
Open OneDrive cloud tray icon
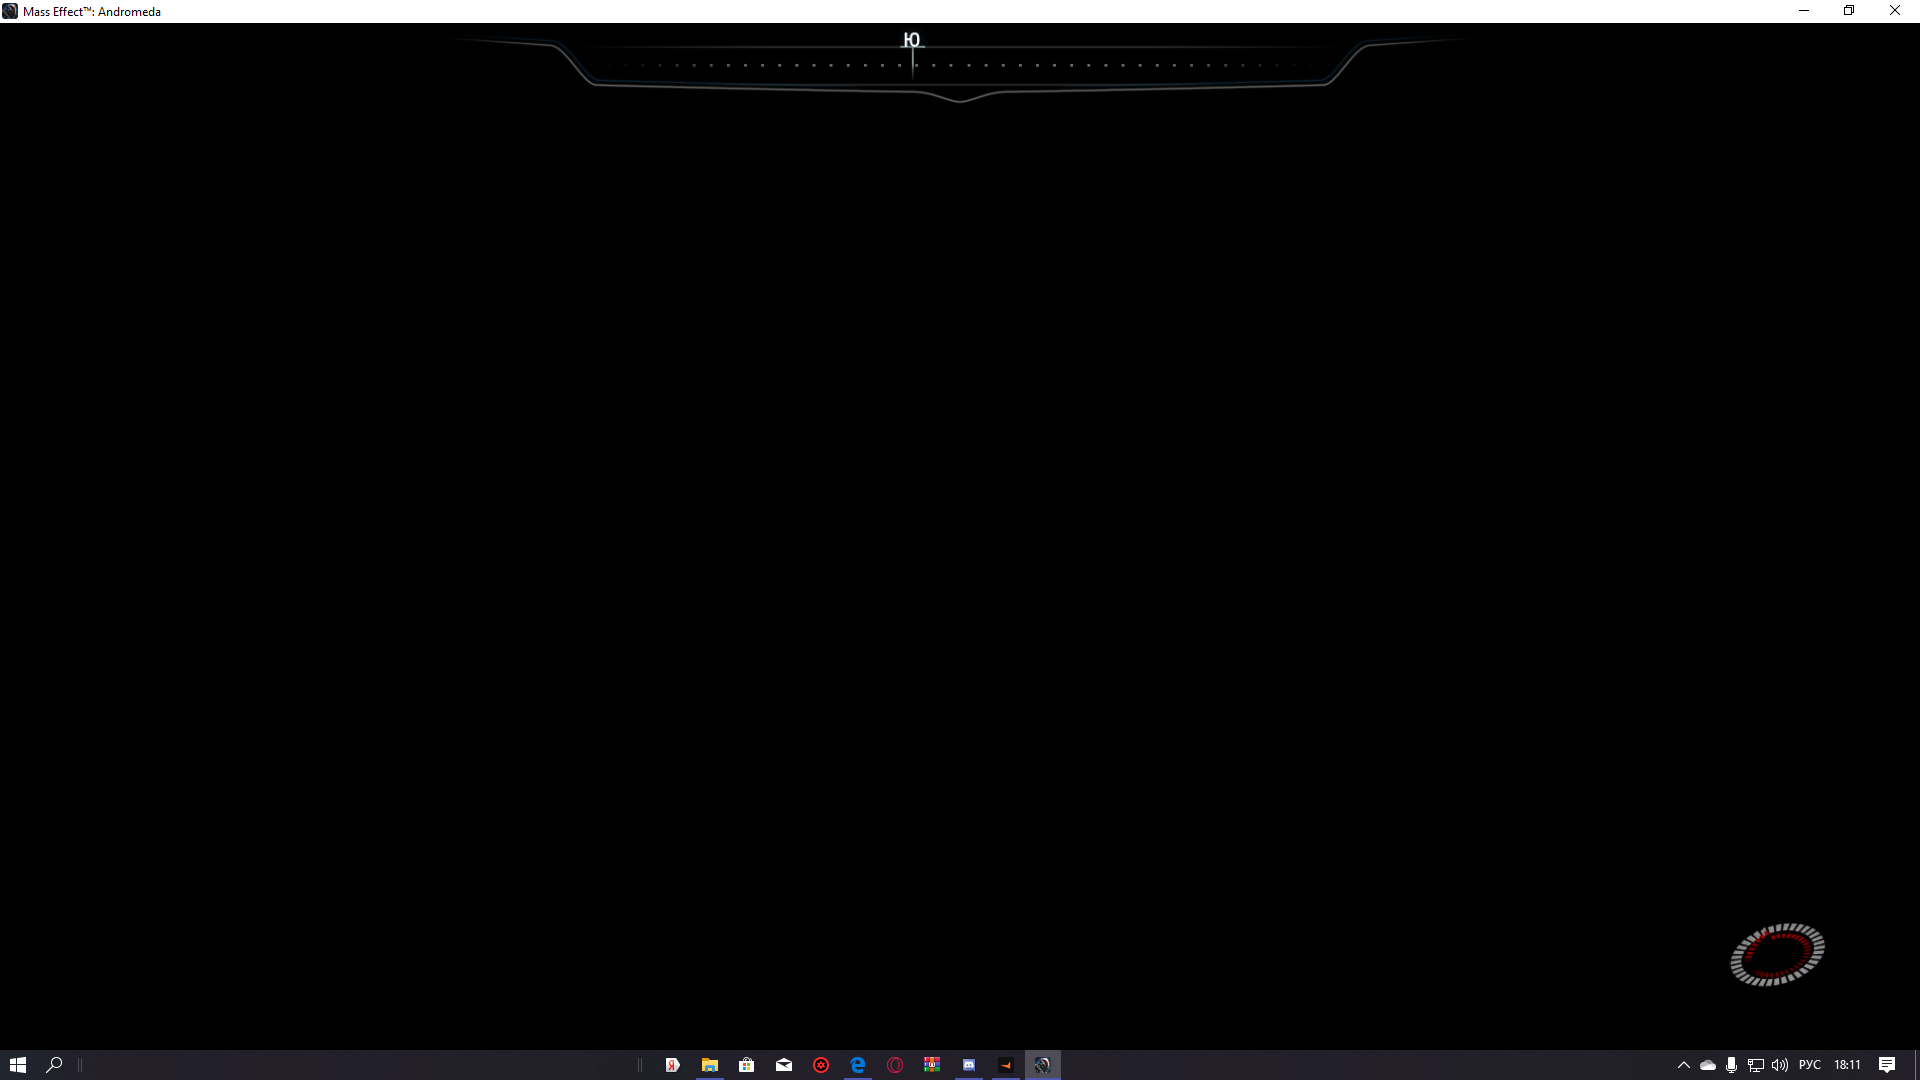click(x=1708, y=1065)
